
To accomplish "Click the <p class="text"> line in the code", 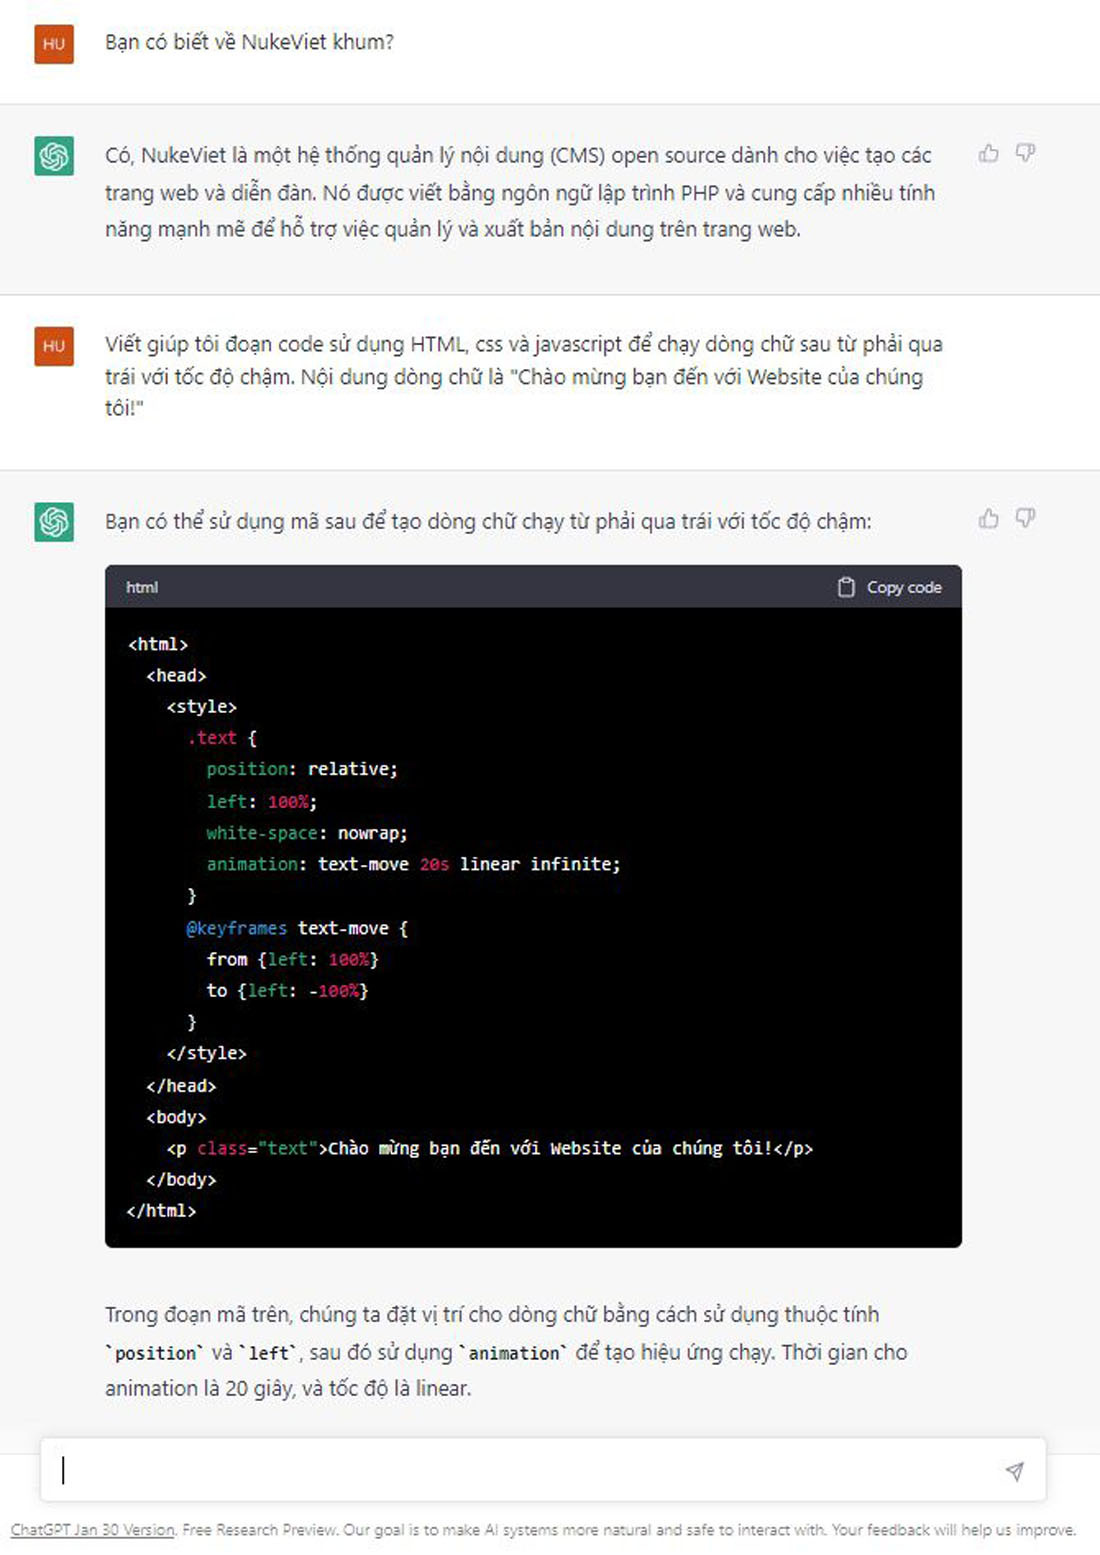I will pos(489,1148).
